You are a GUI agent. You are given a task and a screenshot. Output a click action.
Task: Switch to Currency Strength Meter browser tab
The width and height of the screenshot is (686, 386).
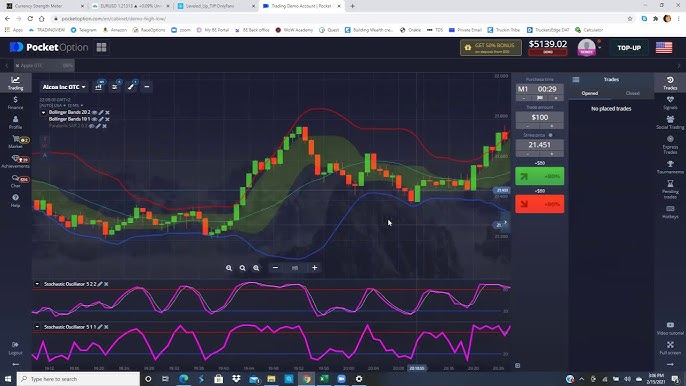44,6
